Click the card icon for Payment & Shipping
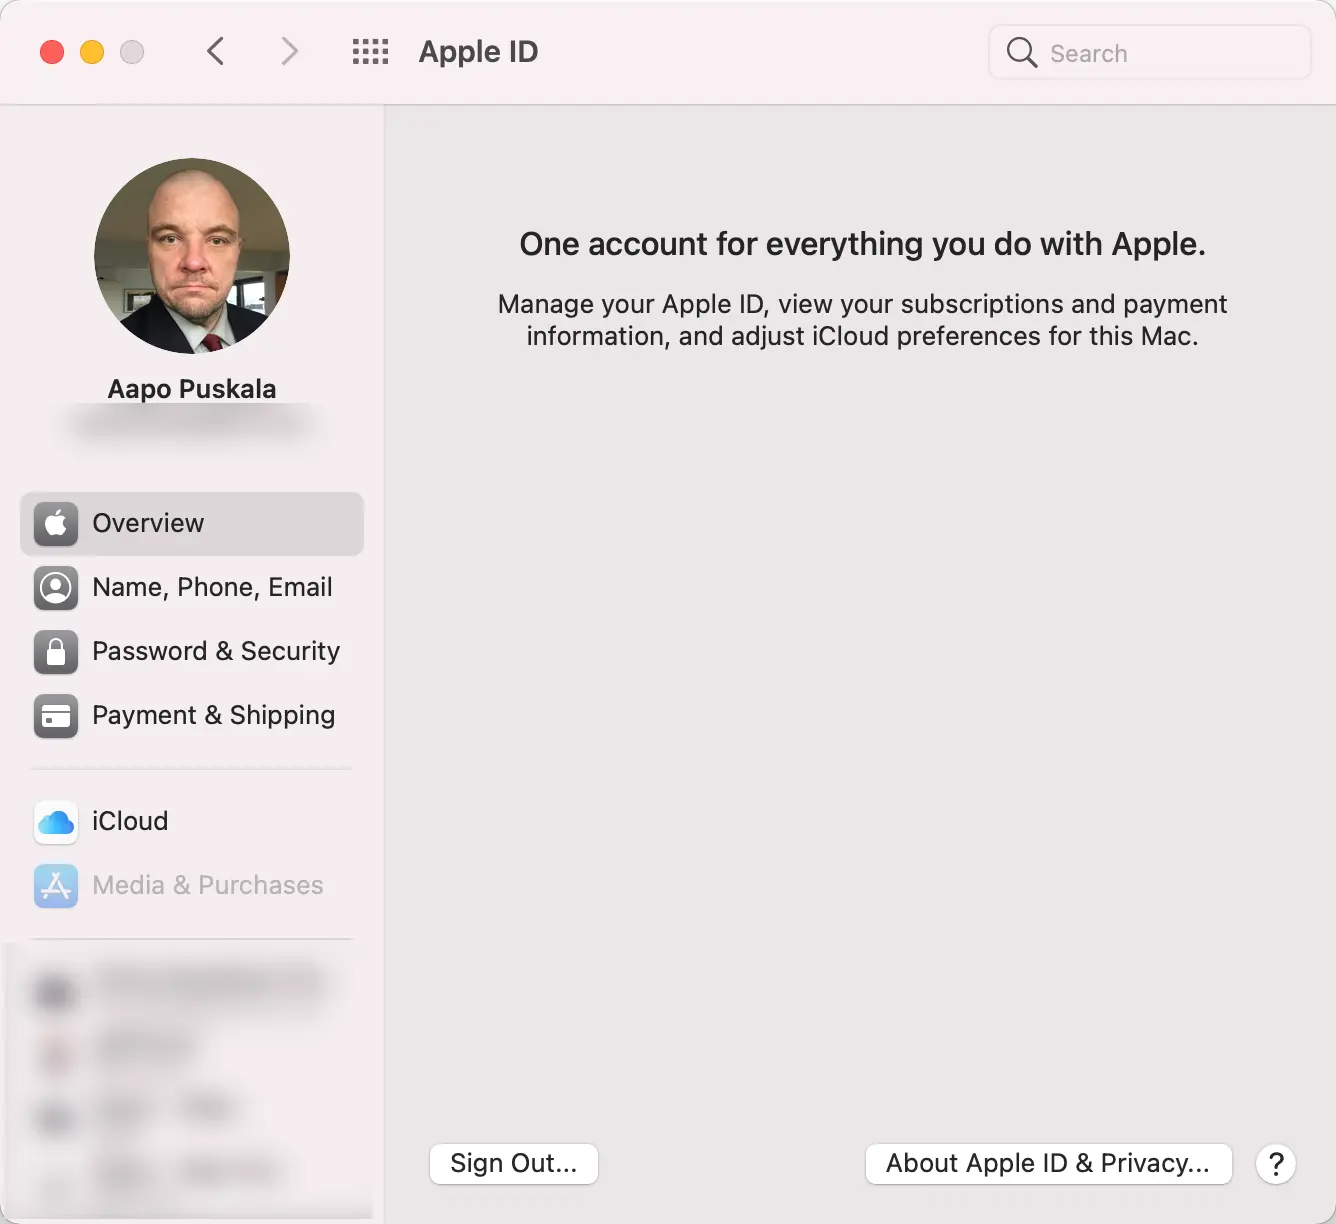 point(56,715)
